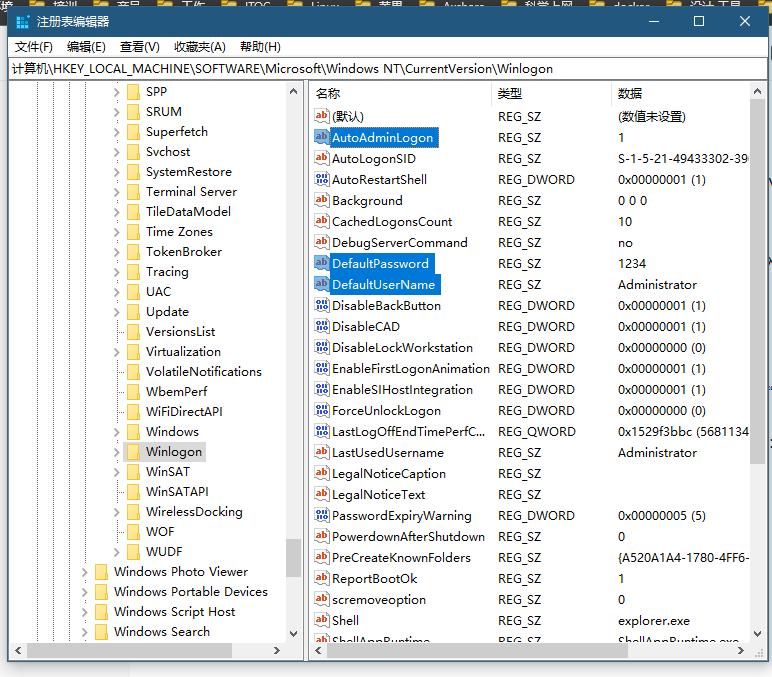The height and width of the screenshot is (677, 772).
Task: Expand the Tracing tree node
Action: pyautogui.click(x=117, y=272)
